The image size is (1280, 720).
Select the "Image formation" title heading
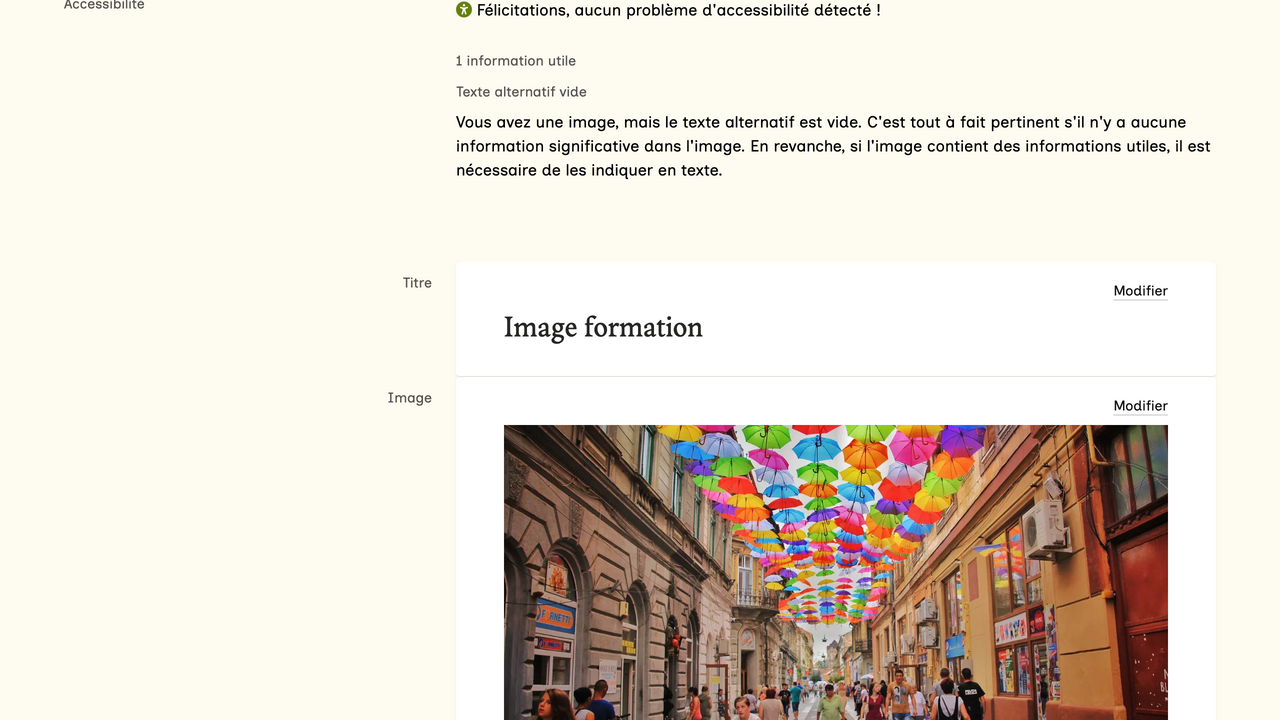[603, 327]
